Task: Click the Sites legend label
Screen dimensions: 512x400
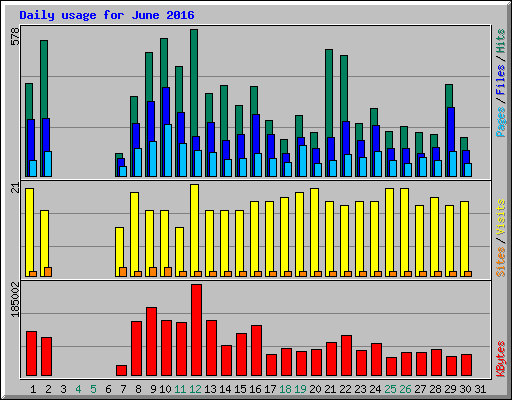Action: [x=501, y=262]
